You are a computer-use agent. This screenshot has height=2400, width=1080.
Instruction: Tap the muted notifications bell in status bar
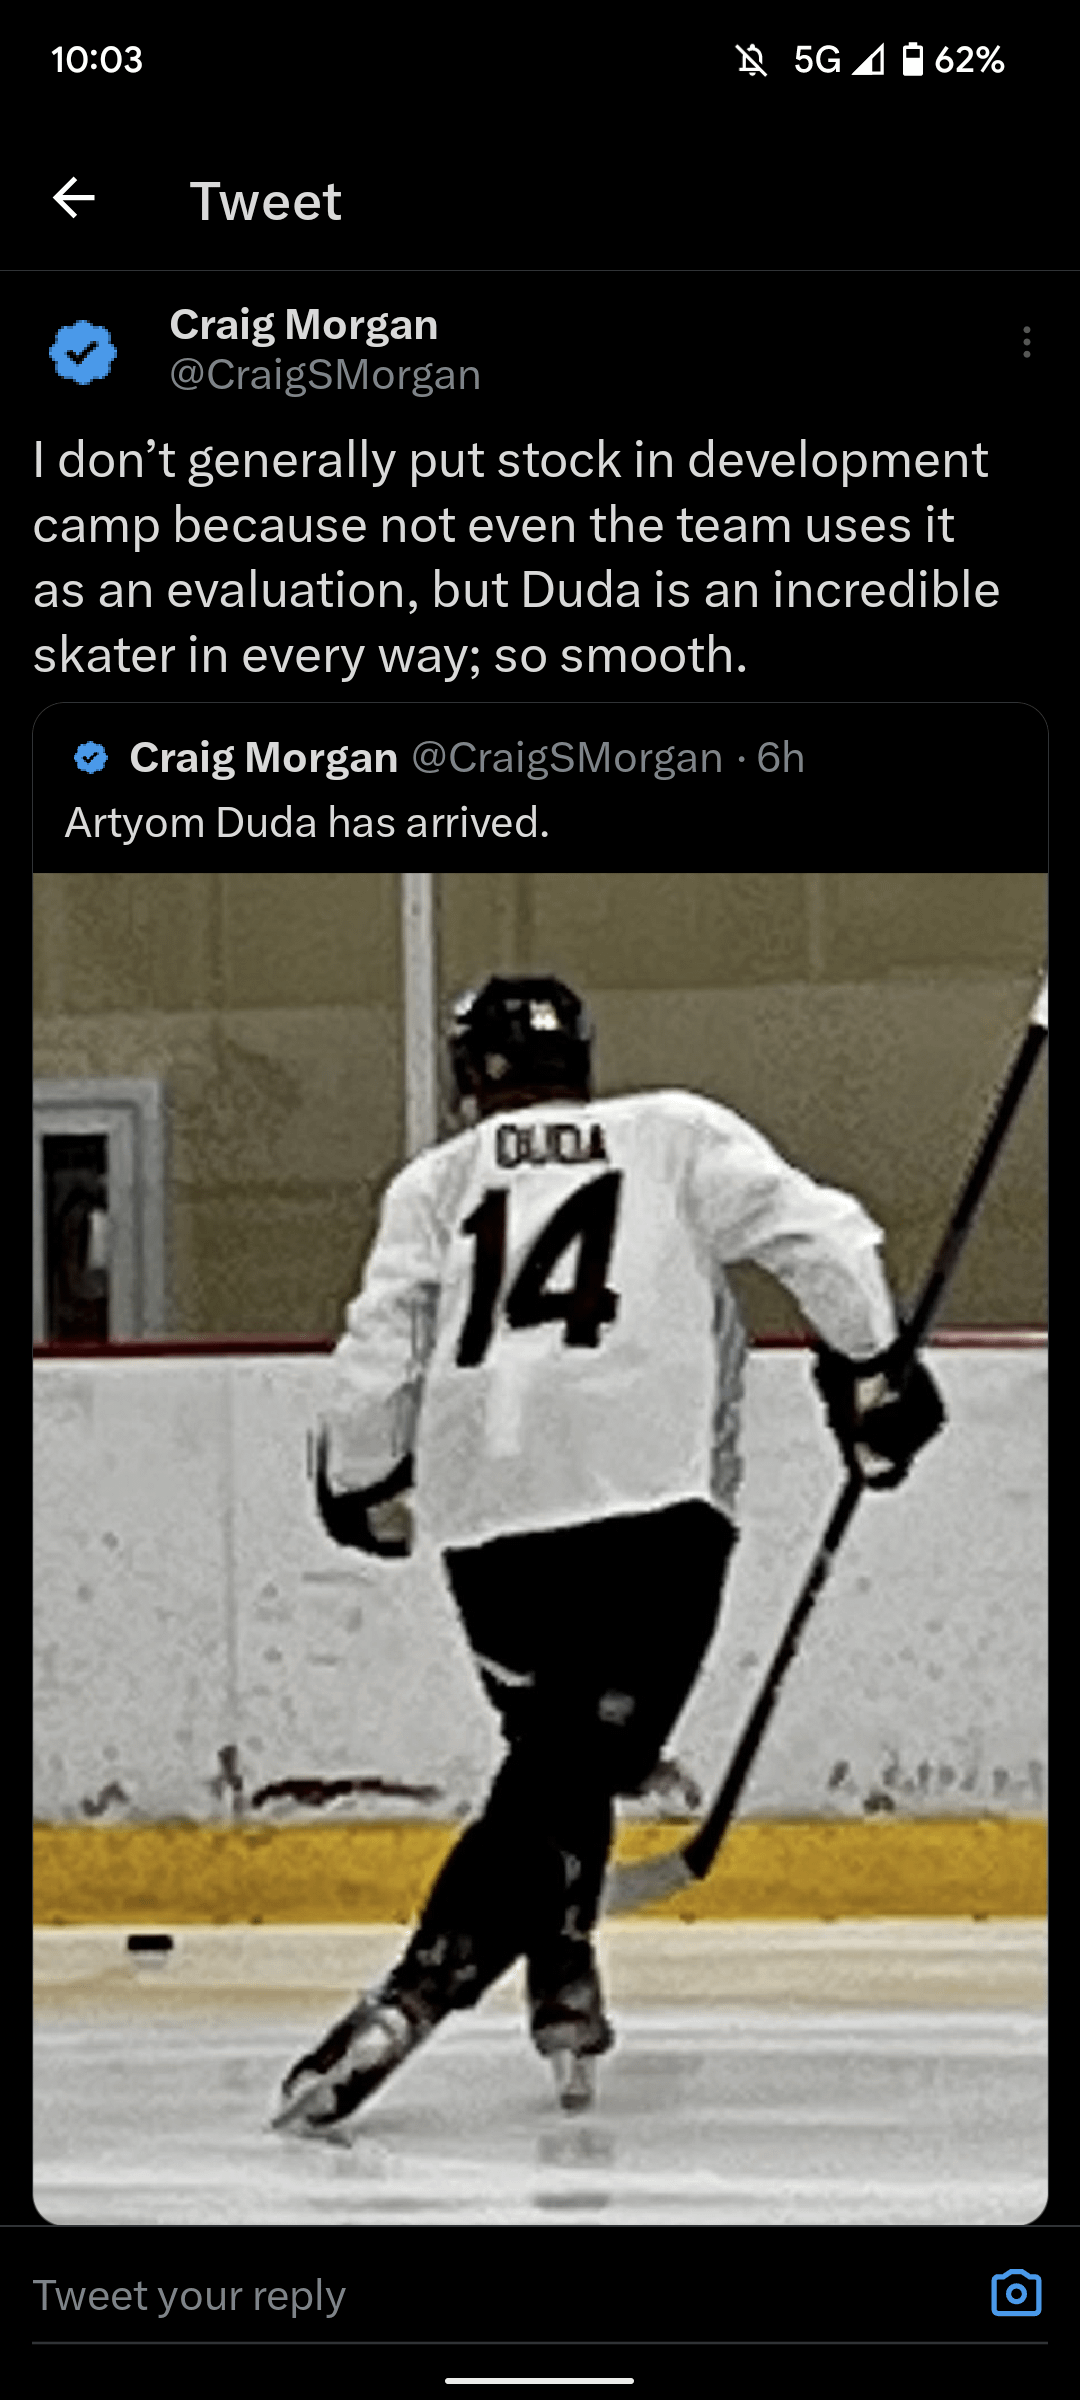pyautogui.click(x=752, y=60)
